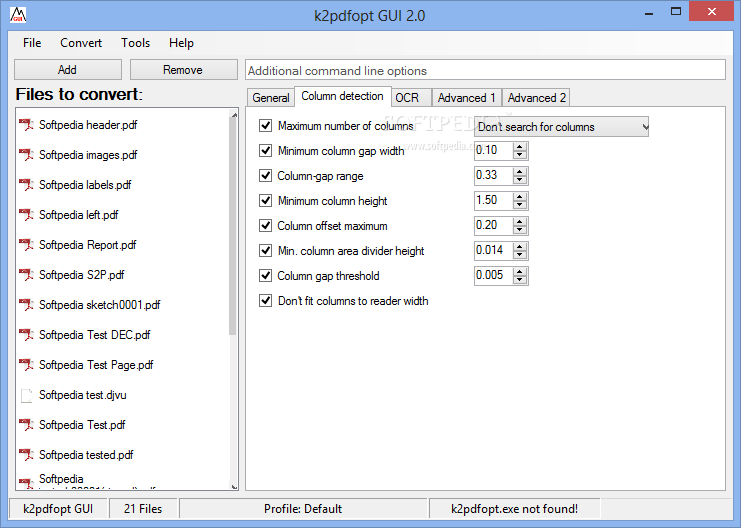Click the PDF icon beside Softpedia header.pdf
Viewport: 741px width, 528px height.
[26, 125]
